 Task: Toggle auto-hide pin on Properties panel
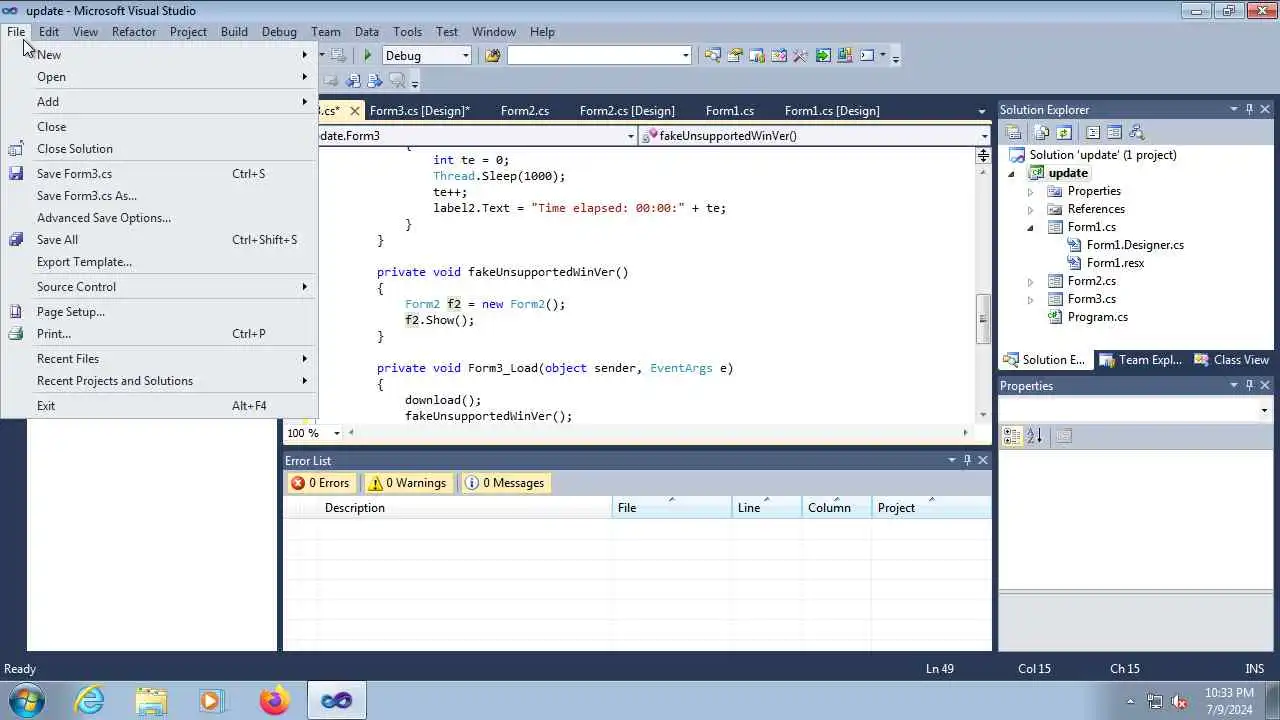[x=1249, y=386]
